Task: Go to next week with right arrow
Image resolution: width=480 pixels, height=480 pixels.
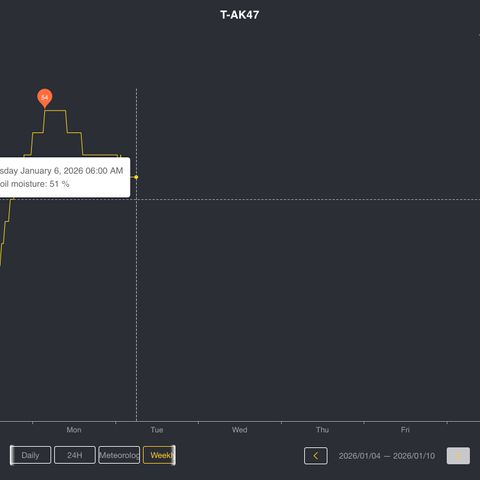Action: [458, 456]
